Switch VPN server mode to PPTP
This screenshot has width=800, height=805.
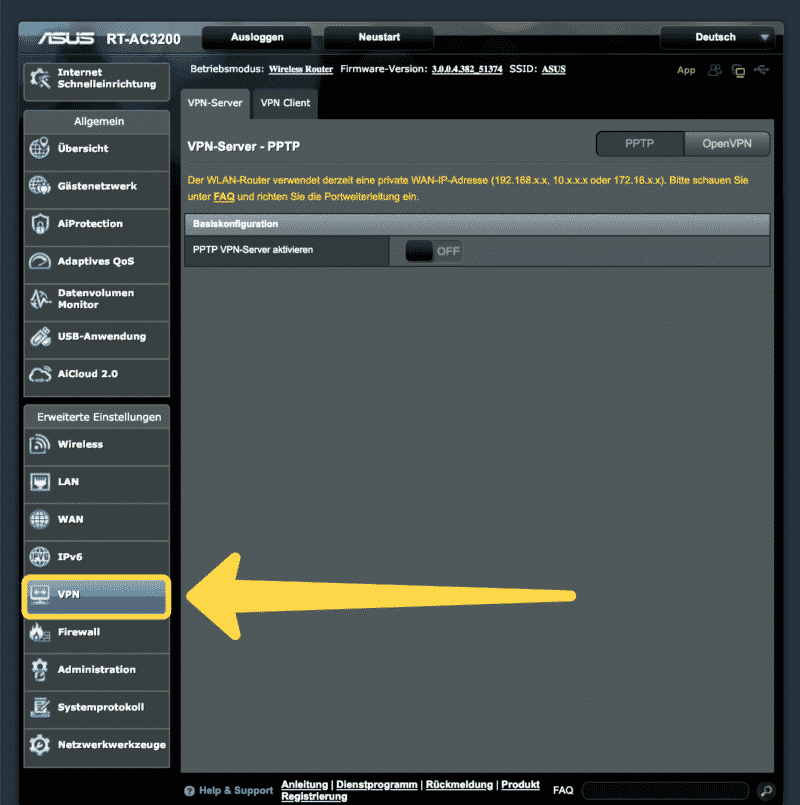pos(640,144)
